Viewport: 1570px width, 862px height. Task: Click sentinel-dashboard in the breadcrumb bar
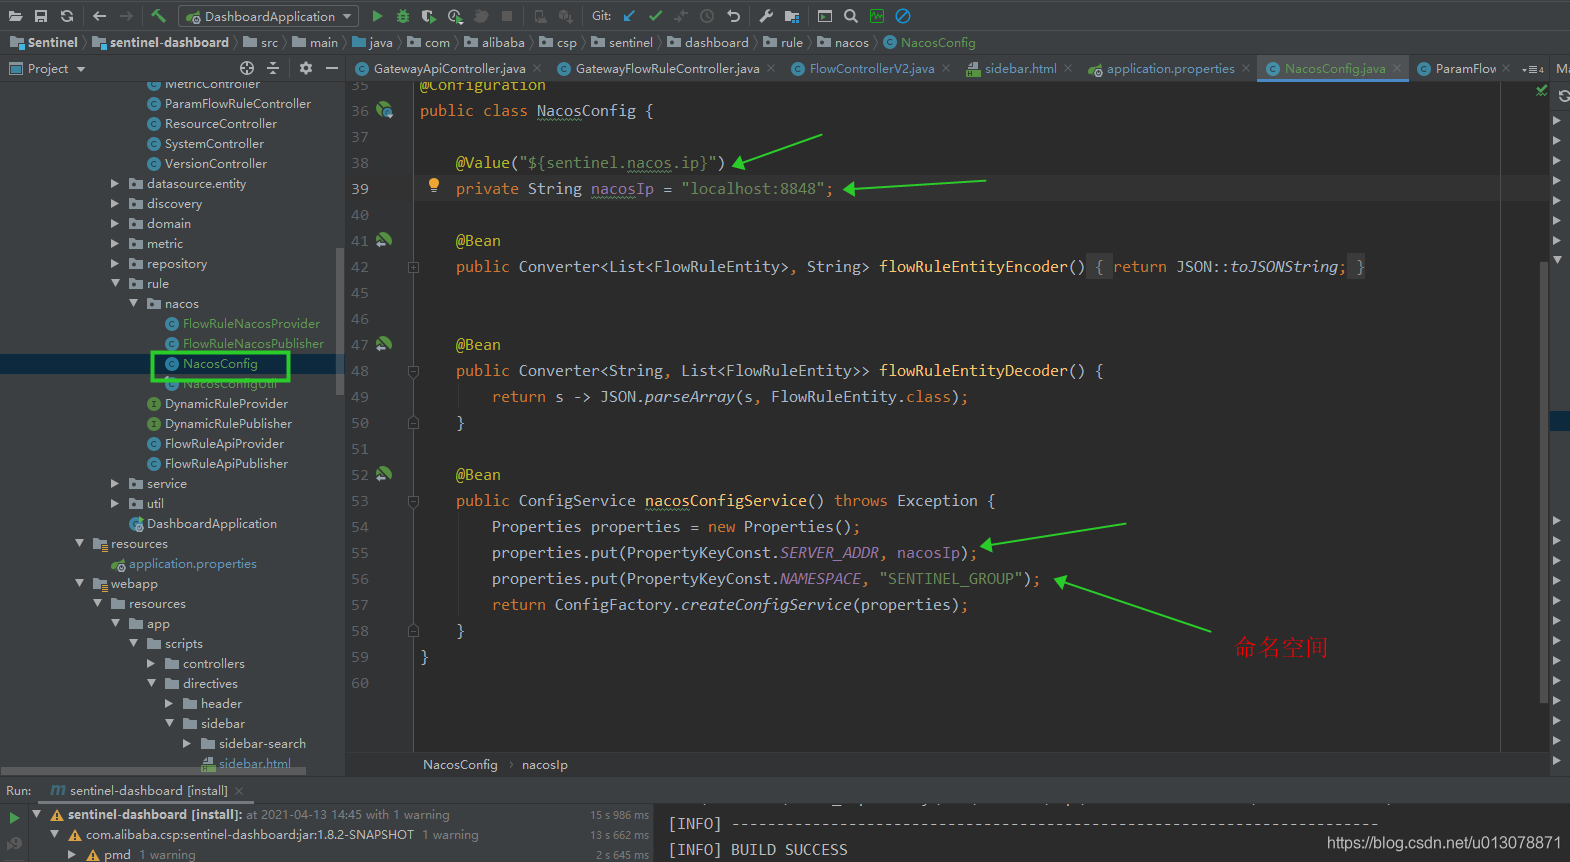point(160,42)
